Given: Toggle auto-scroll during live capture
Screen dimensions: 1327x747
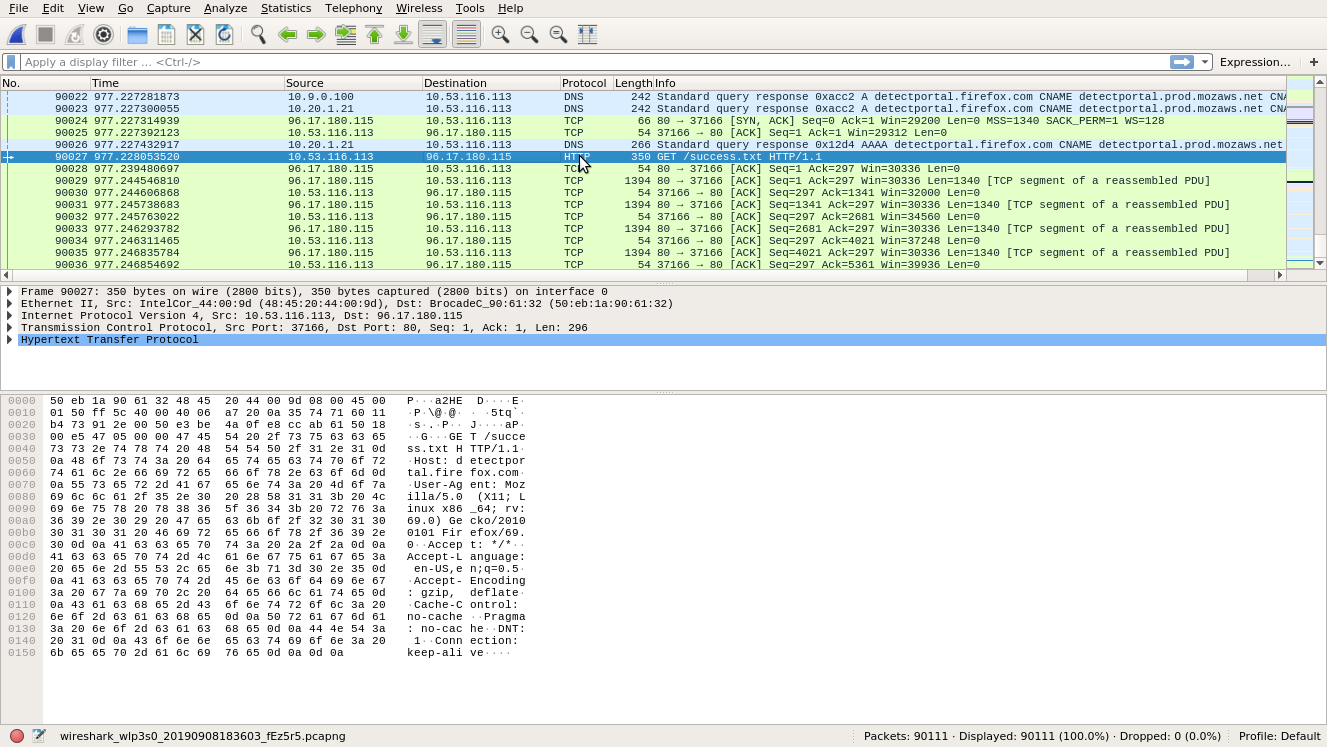Looking at the screenshot, I should [x=432, y=35].
